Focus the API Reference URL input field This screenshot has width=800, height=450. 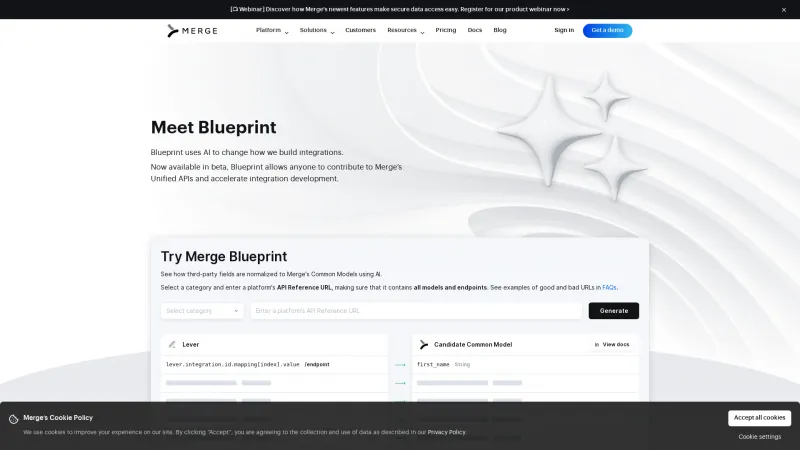point(416,311)
